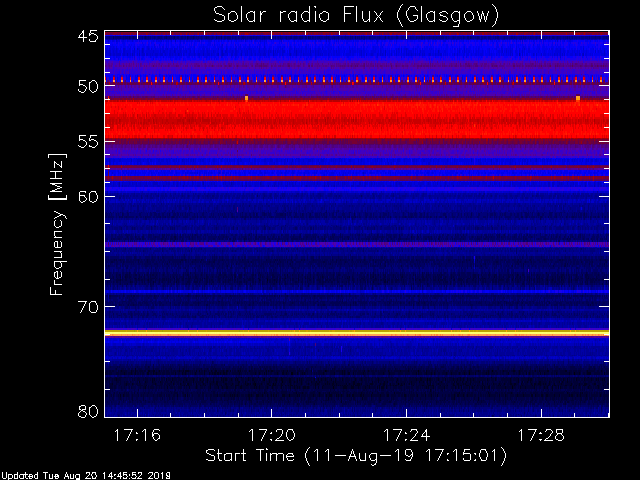Image resolution: width=640 pixels, height=480 pixels.
Task: Click the 45 frequency tick label
Action: 88,36
